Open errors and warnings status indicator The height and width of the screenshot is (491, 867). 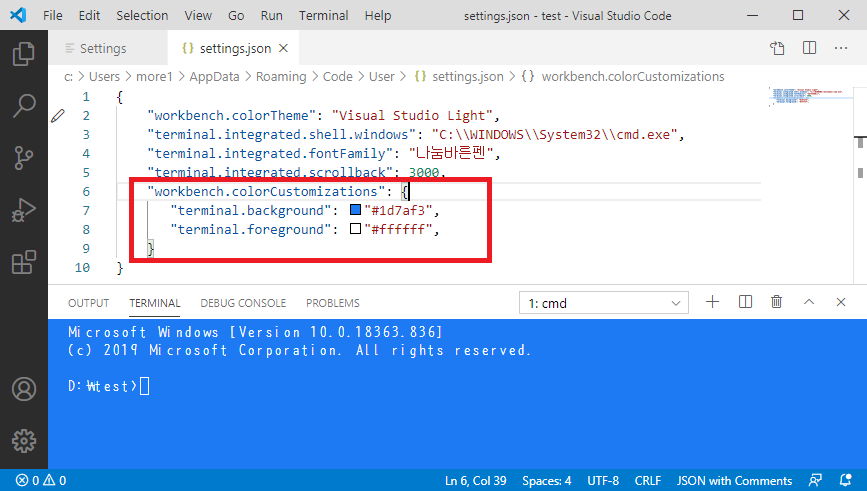[41, 480]
